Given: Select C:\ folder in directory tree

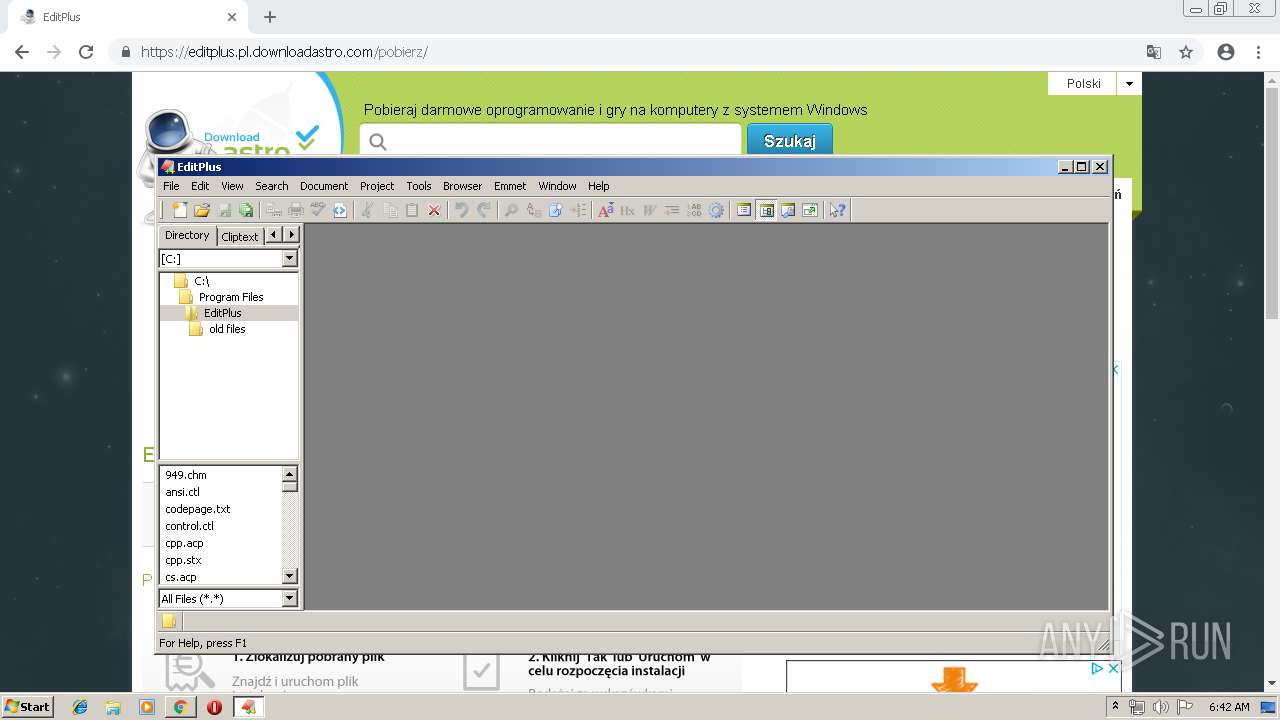Looking at the screenshot, I should (201, 281).
